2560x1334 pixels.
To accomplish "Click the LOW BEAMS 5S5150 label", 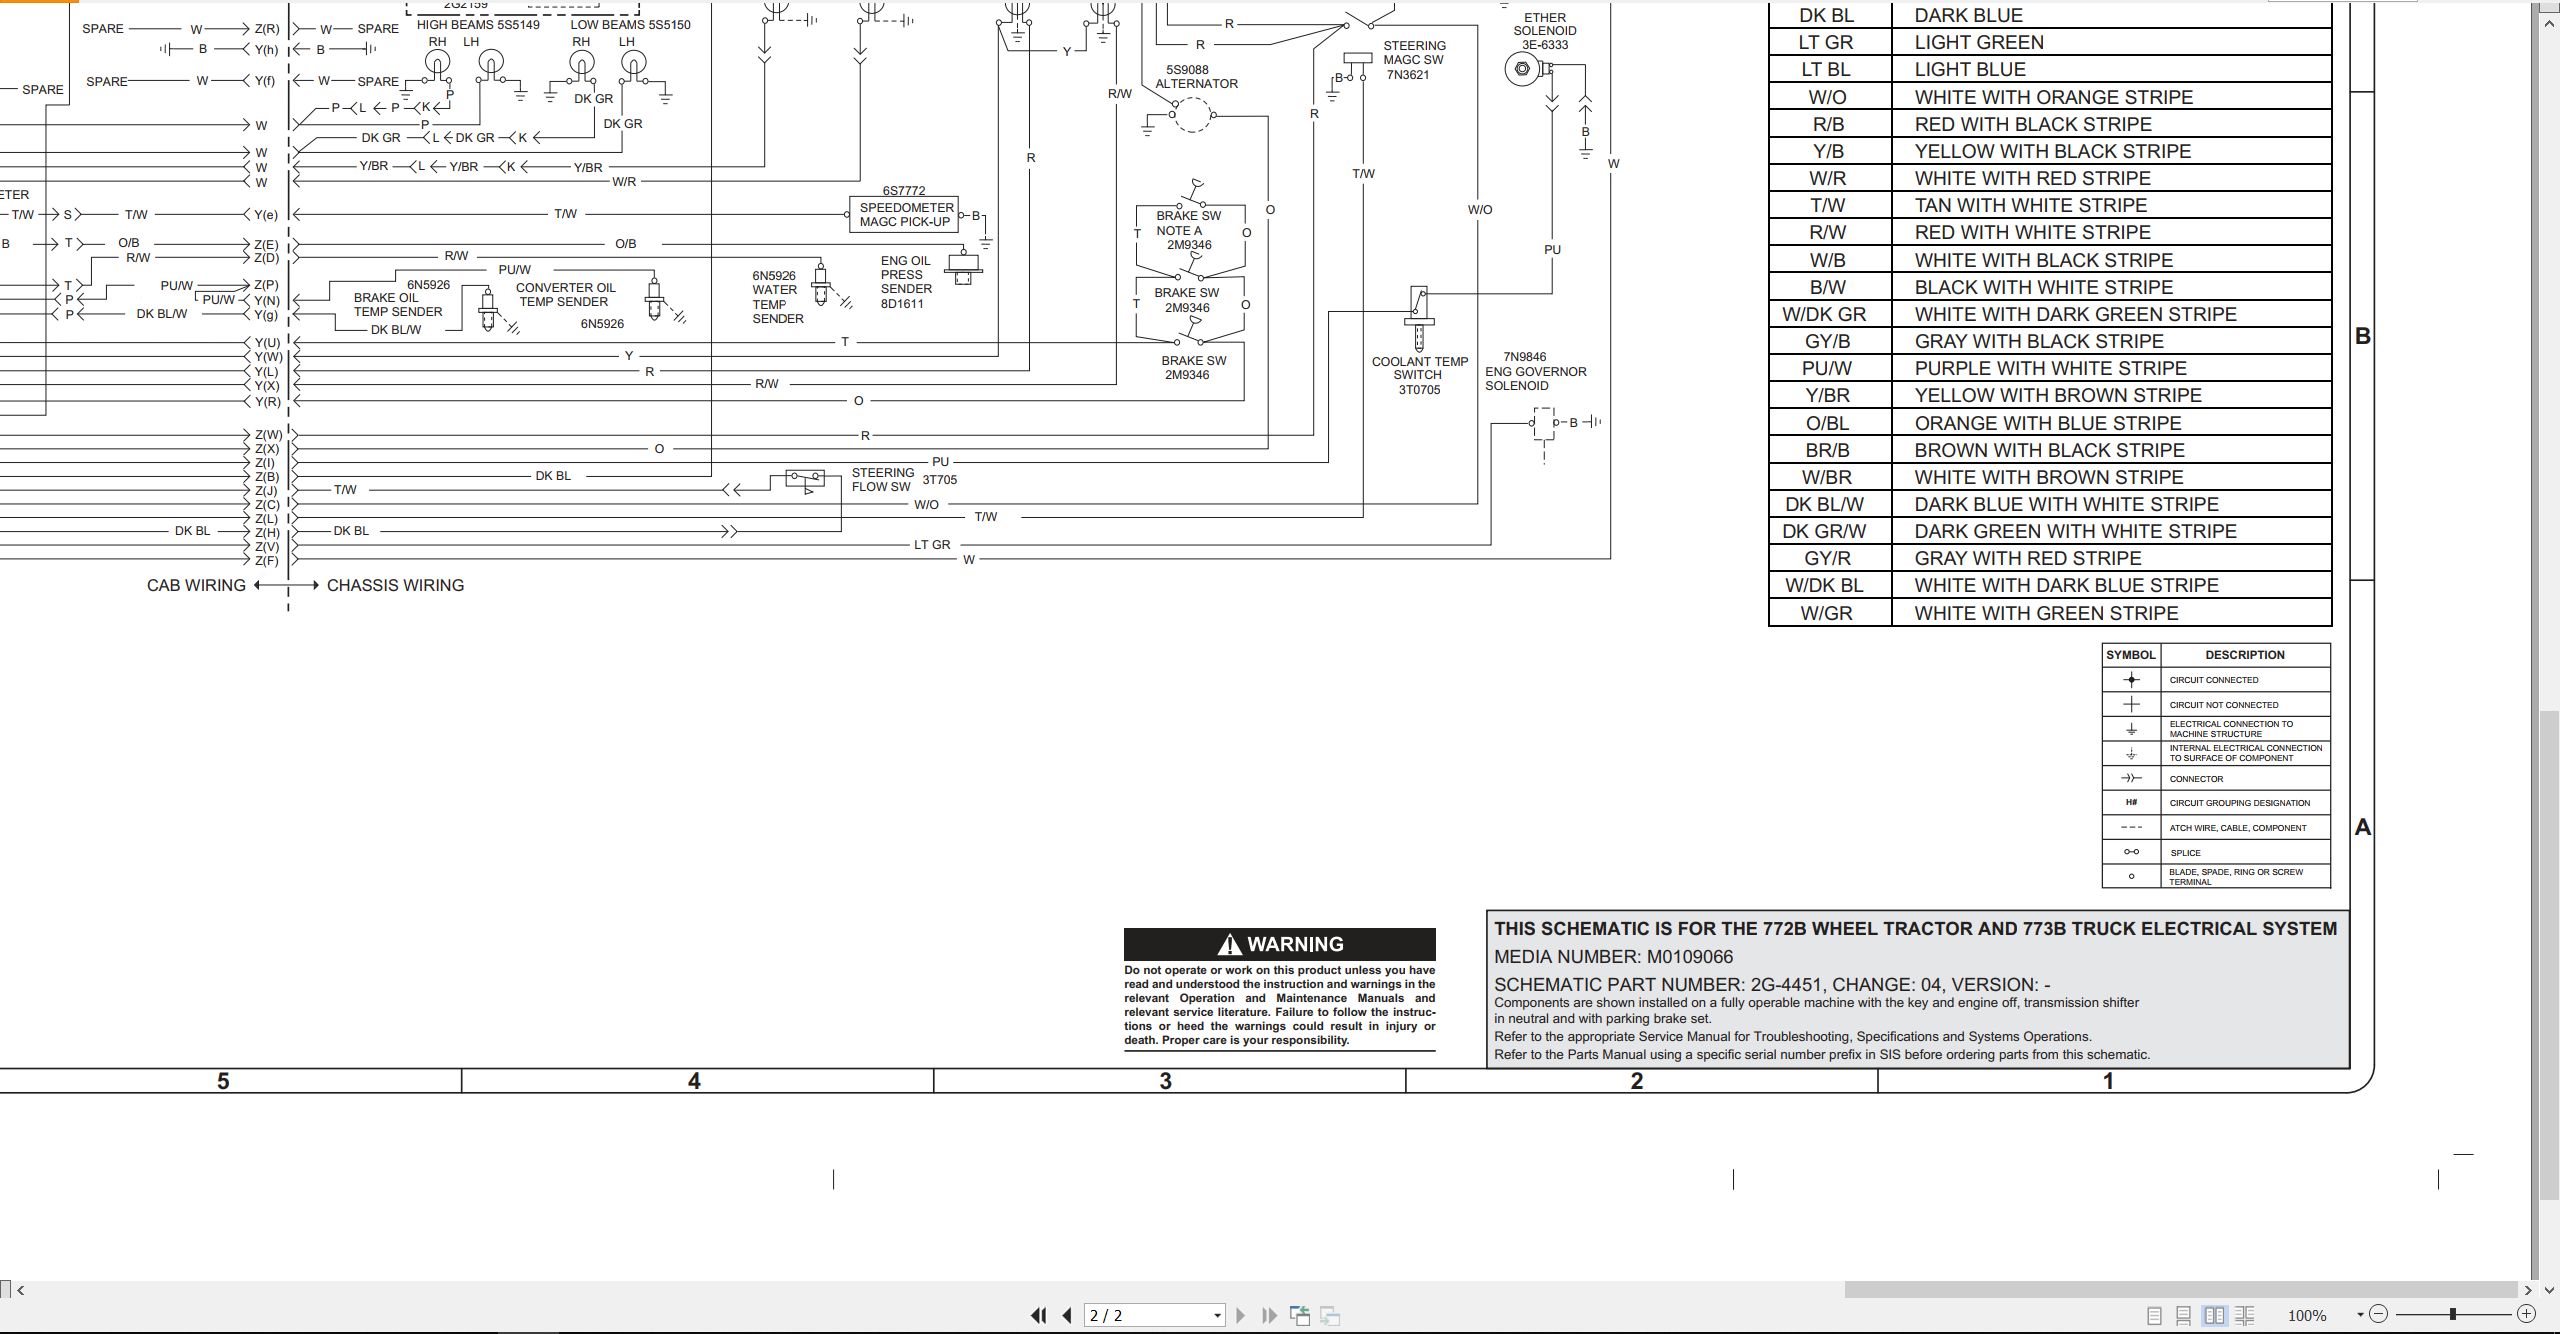I will click(630, 25).
